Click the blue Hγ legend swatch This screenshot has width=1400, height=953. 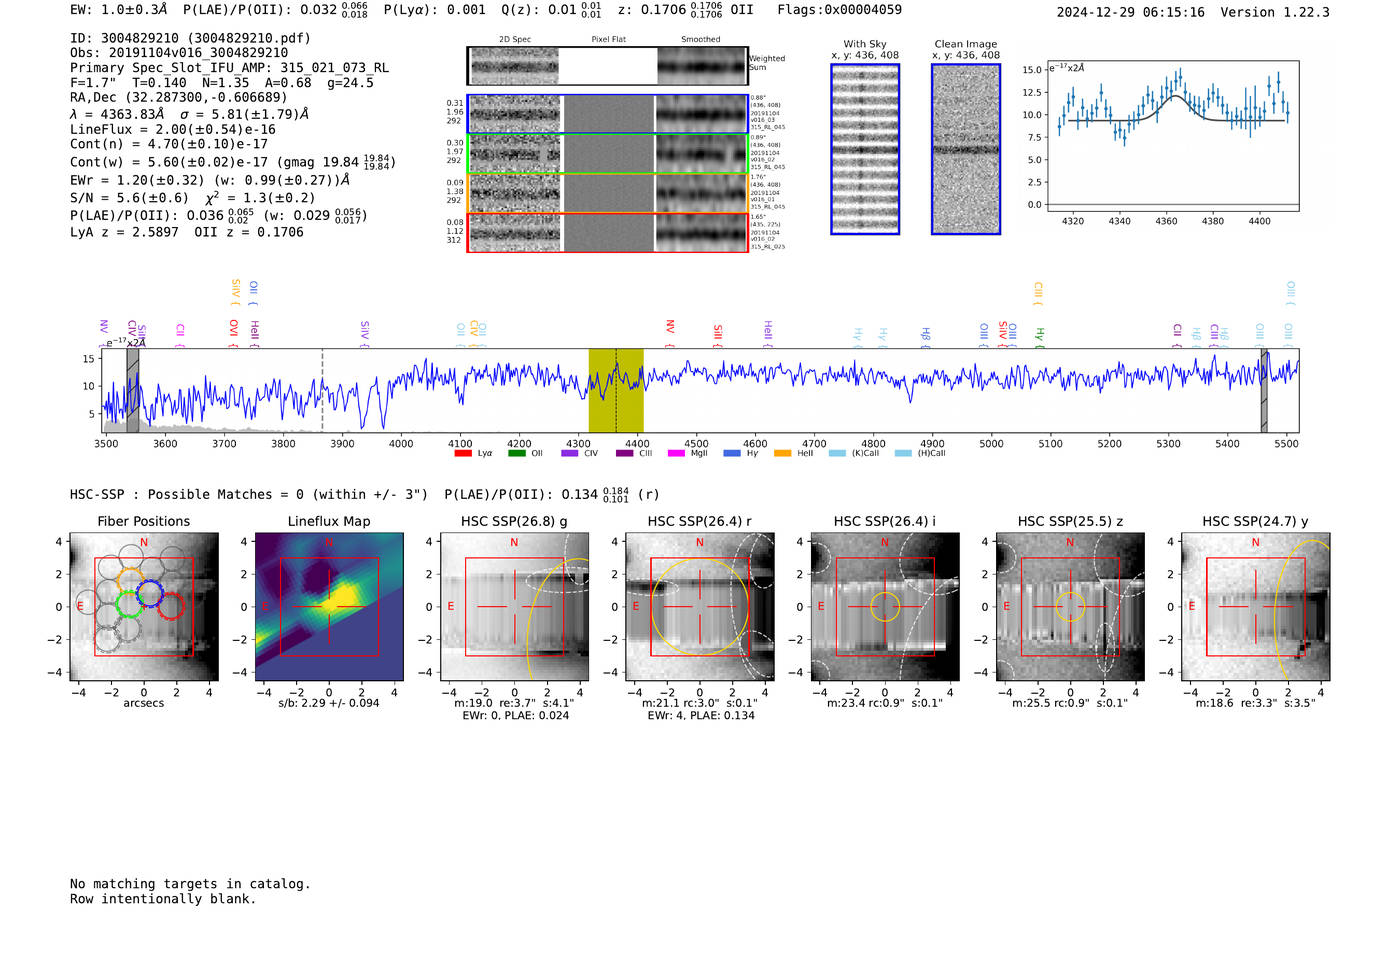click(732, 453)
